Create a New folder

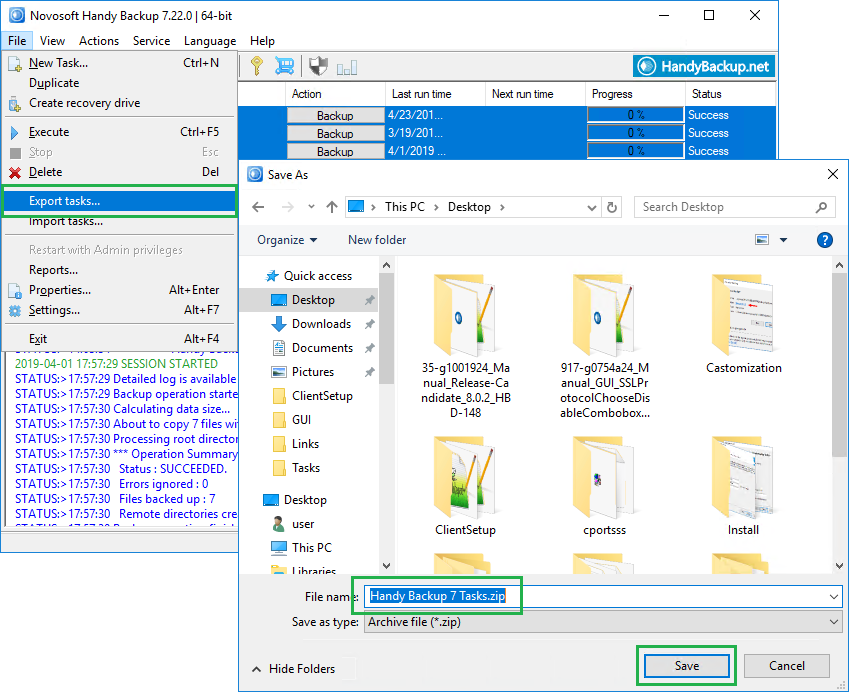click(x=377, y=240)
